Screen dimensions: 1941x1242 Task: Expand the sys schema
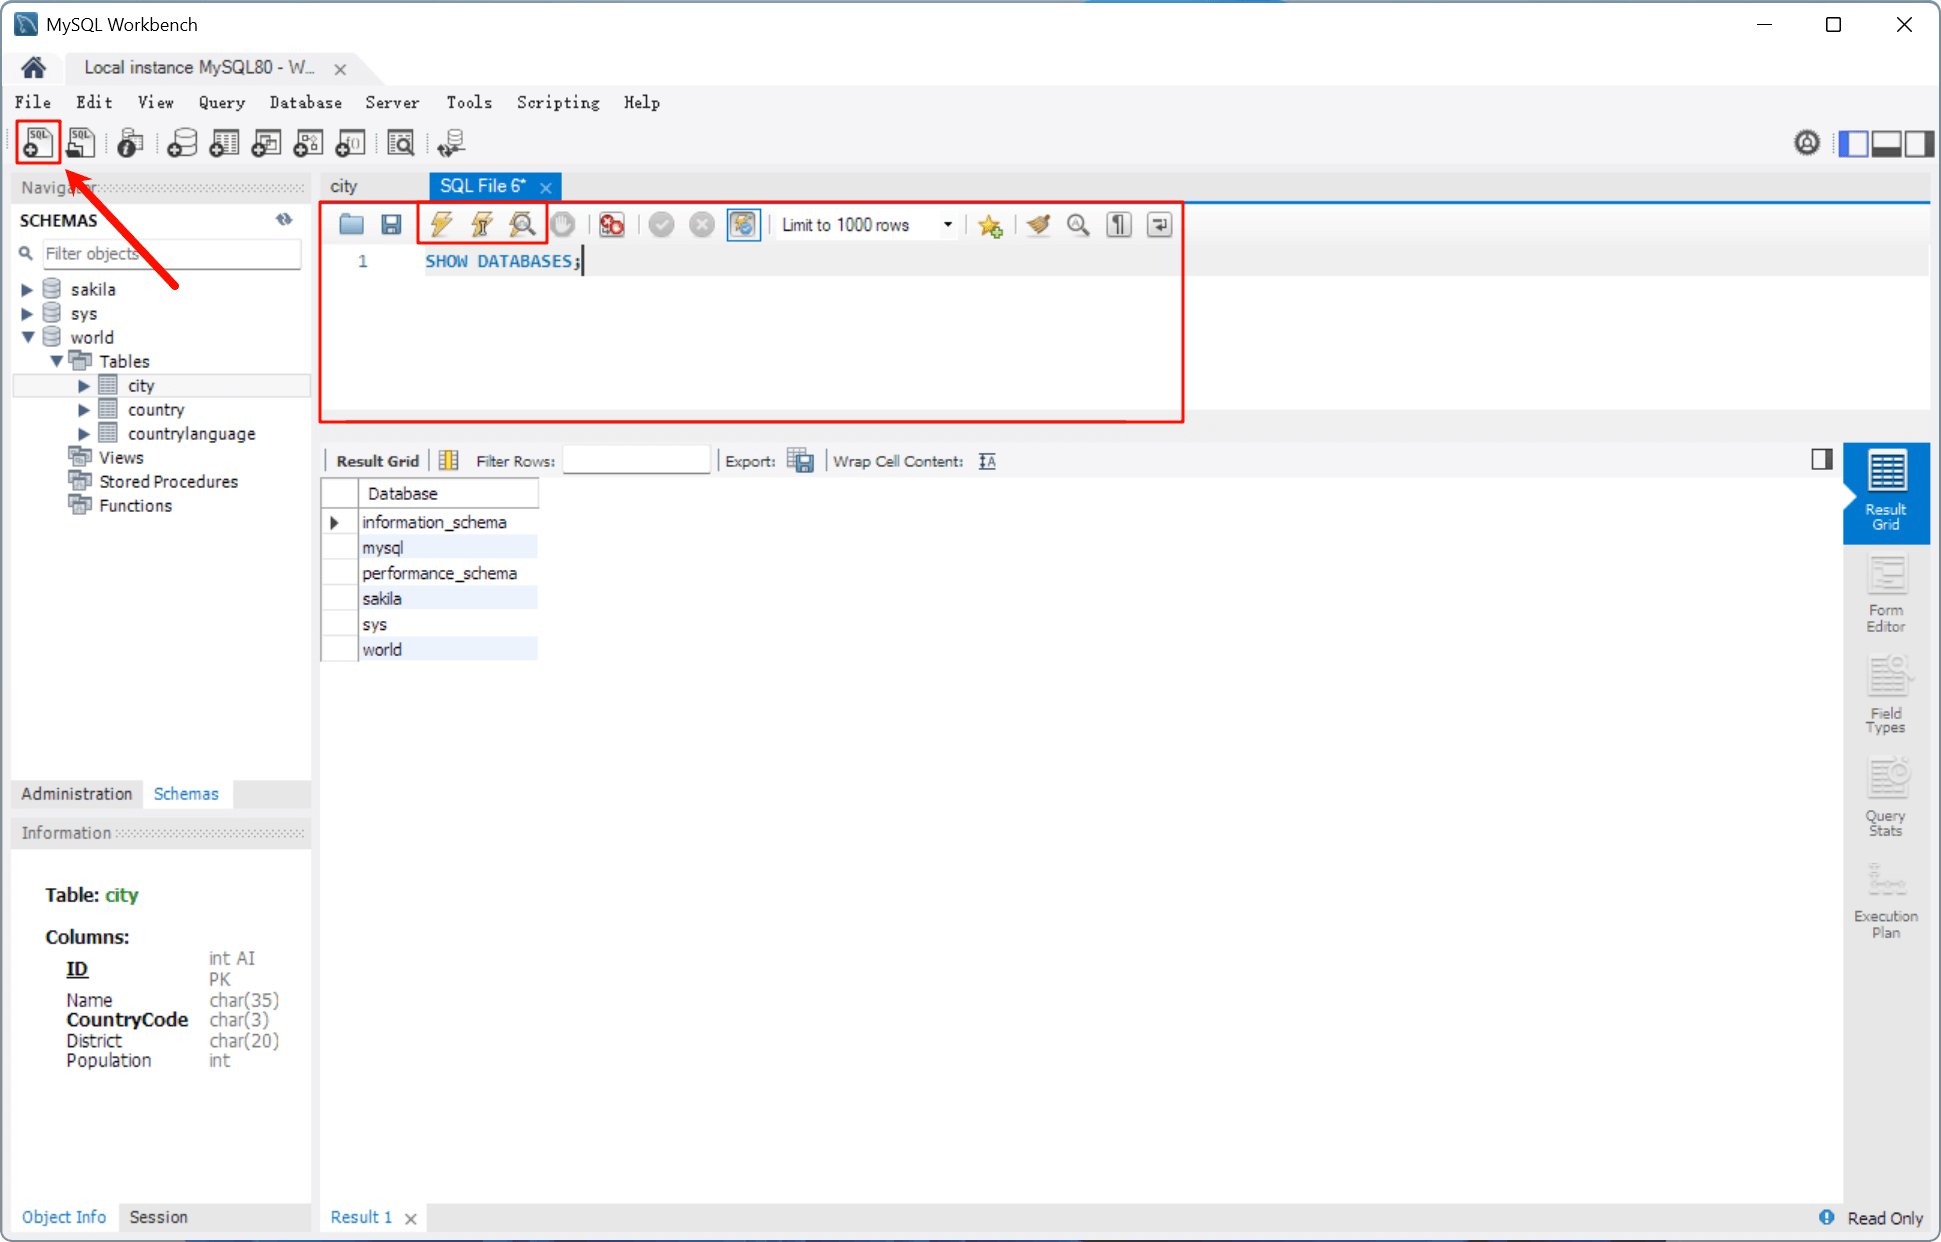click(27, 314)
